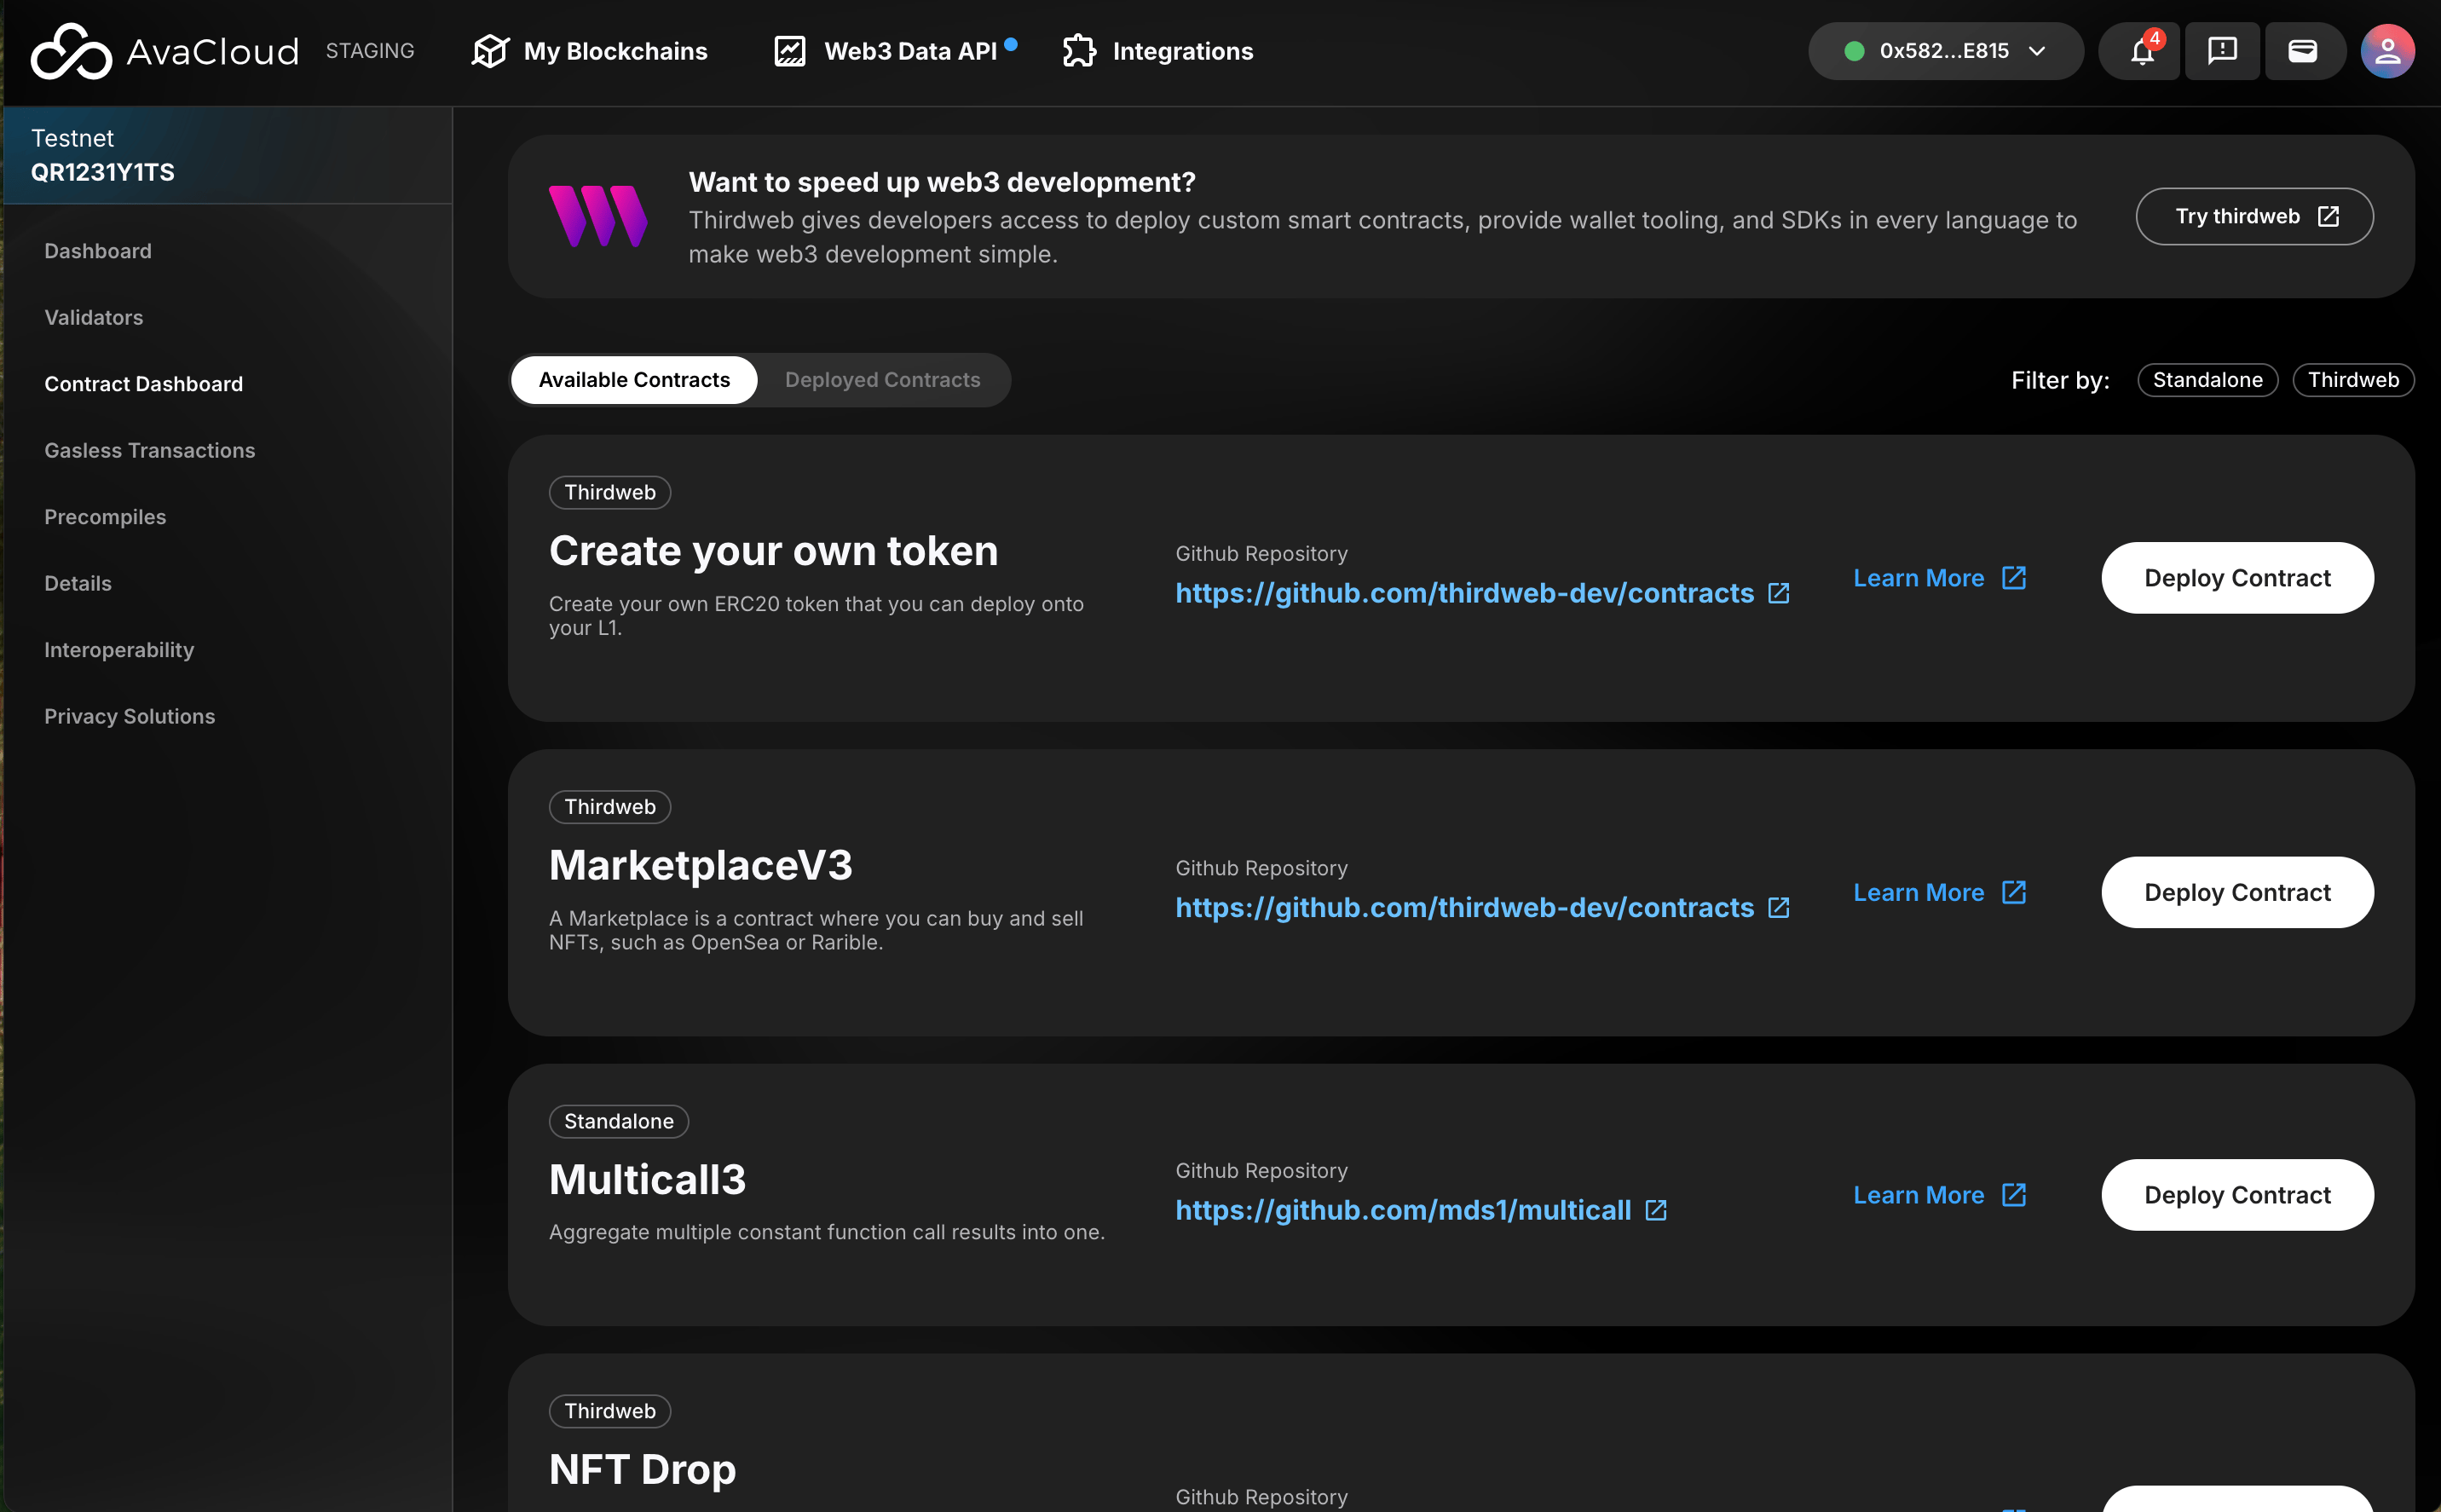This screenshot has width=2441, height=1512.
Task: Toggle the Standalone filter chip
Action: [2207, 380]
